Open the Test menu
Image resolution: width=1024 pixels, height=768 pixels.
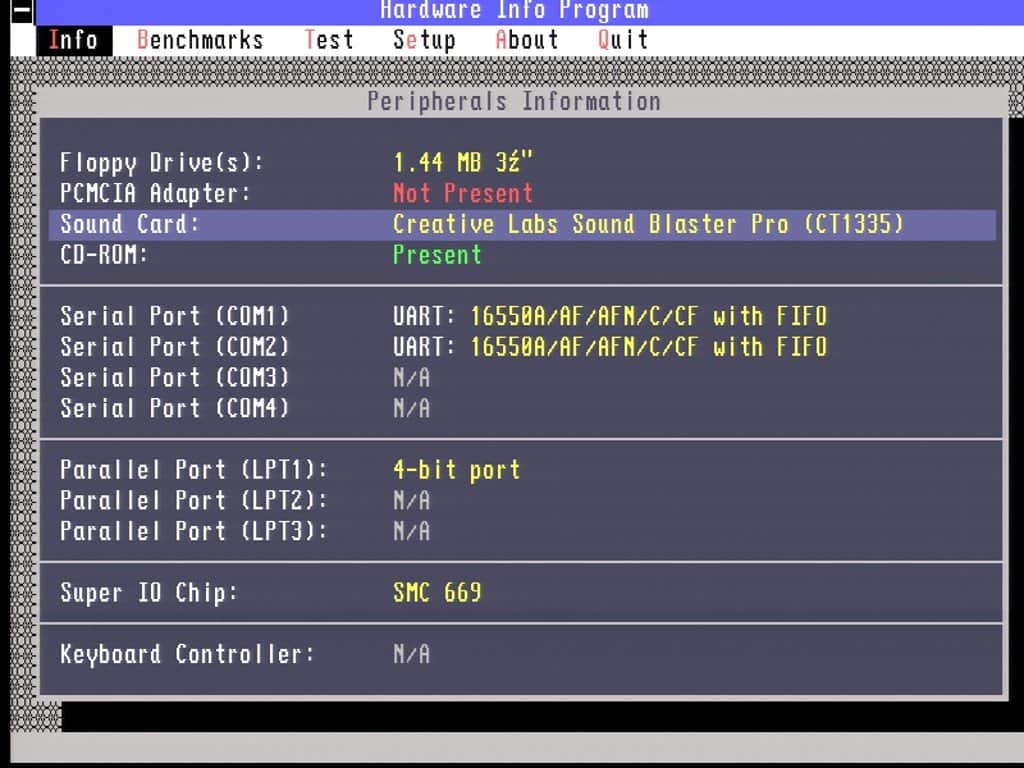point(329,40)
